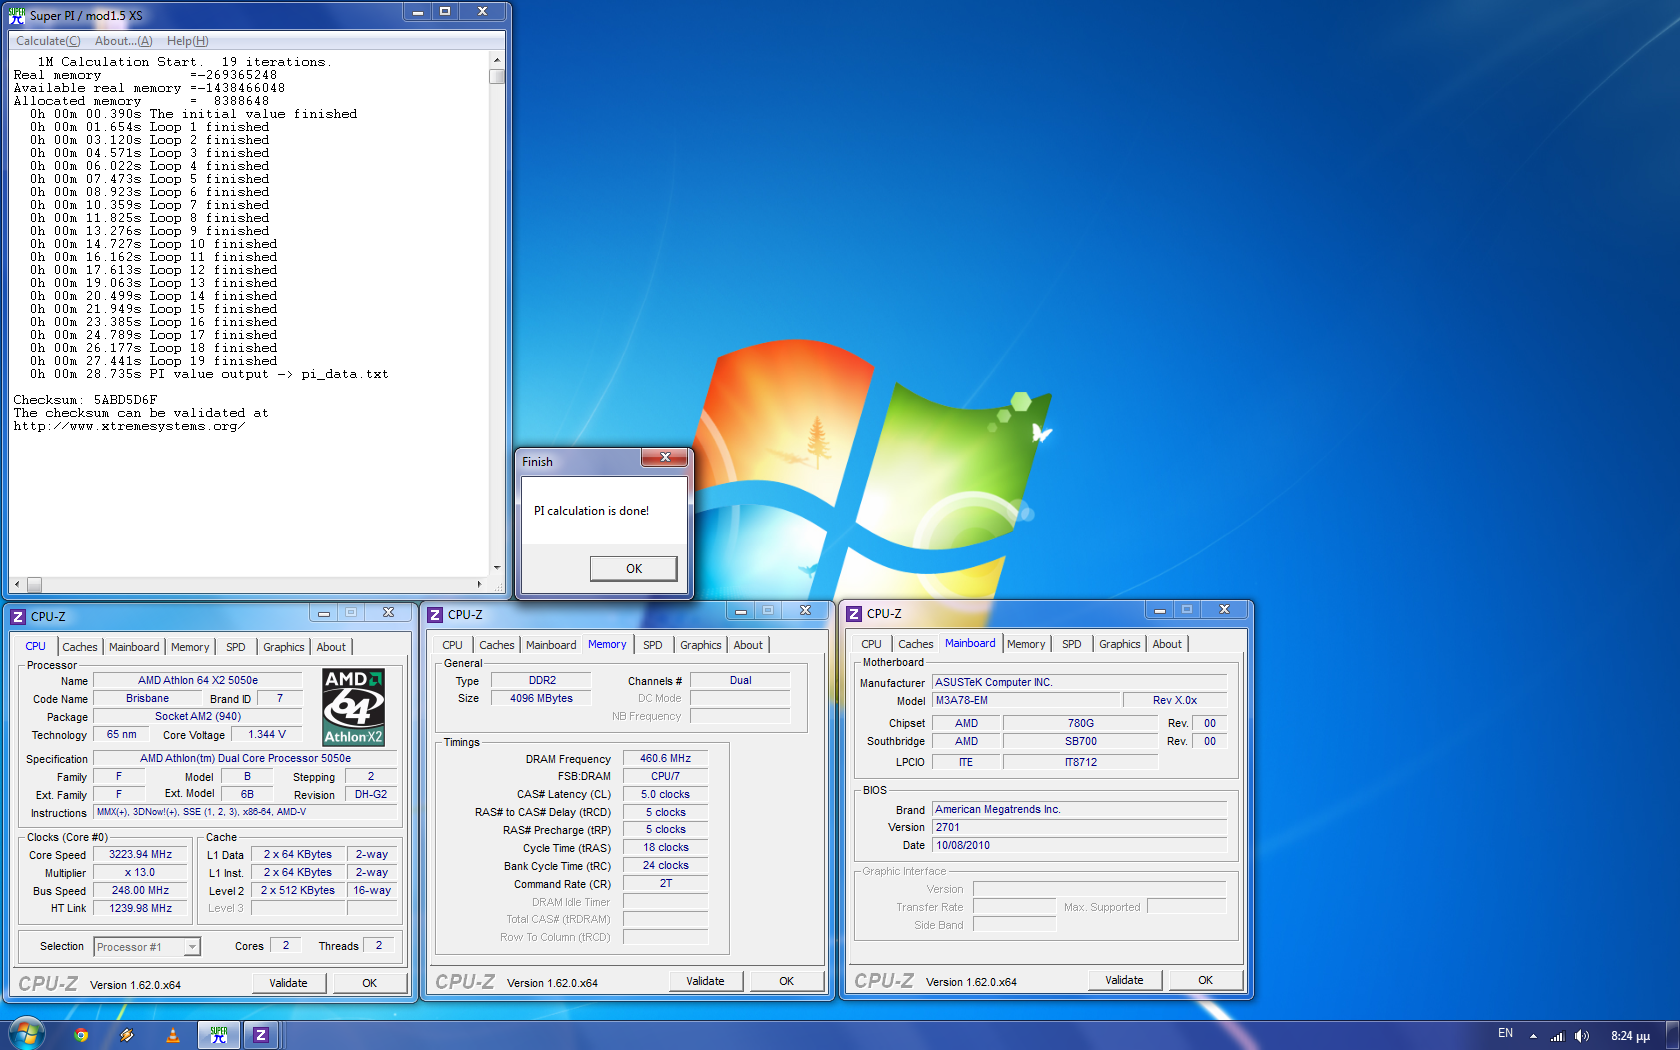1680x1050 pixels.
Task: Open the taskbar clock showing 8:24
Action: [x=1630, y=1036]
